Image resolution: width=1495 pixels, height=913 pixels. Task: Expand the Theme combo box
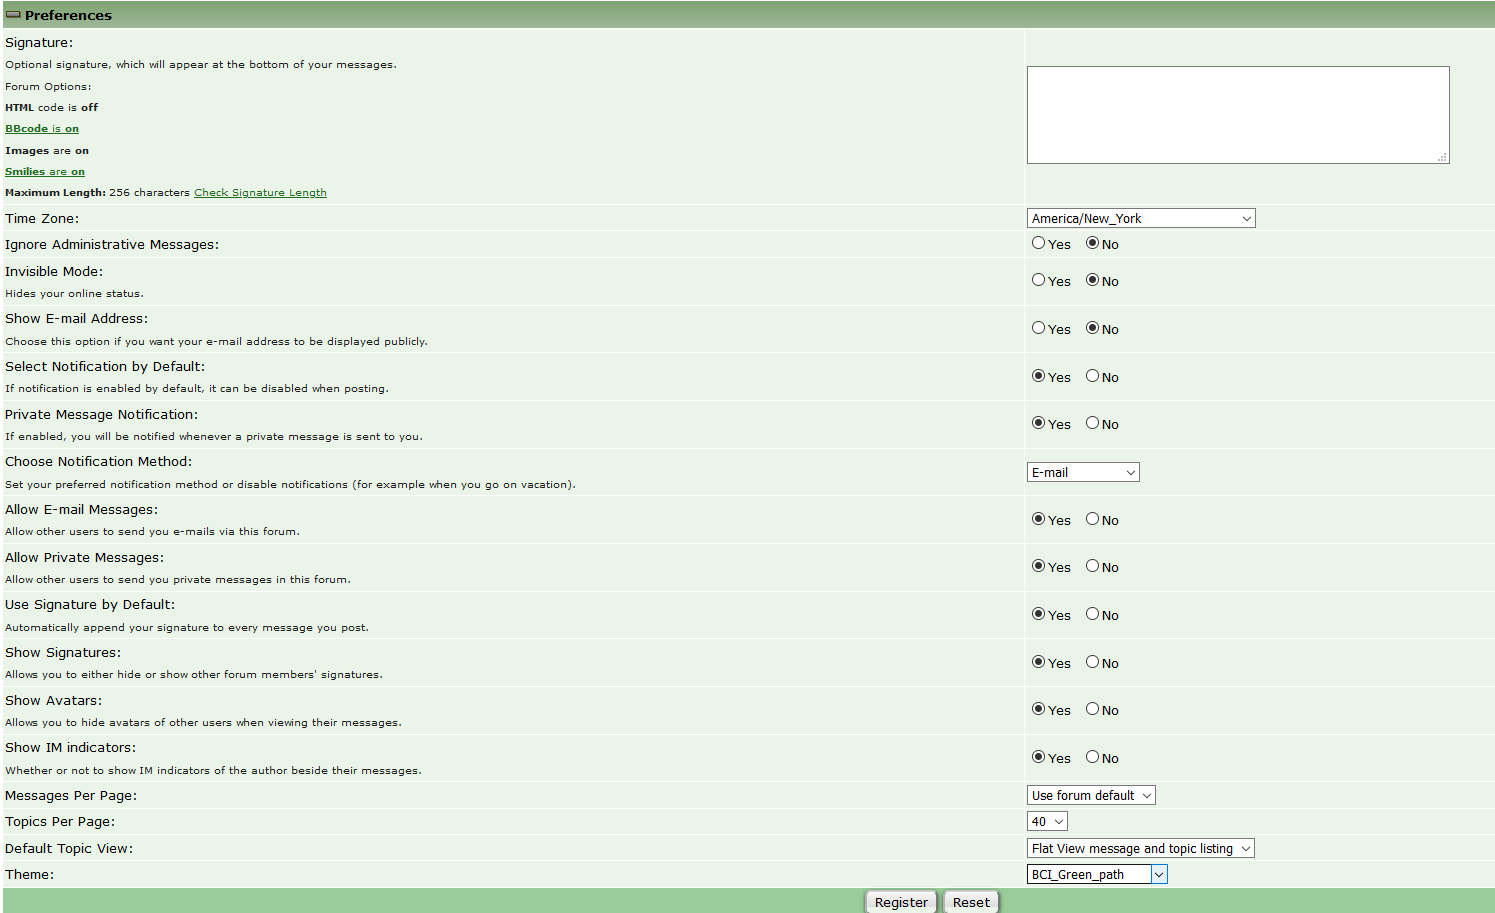point(1159,875)
